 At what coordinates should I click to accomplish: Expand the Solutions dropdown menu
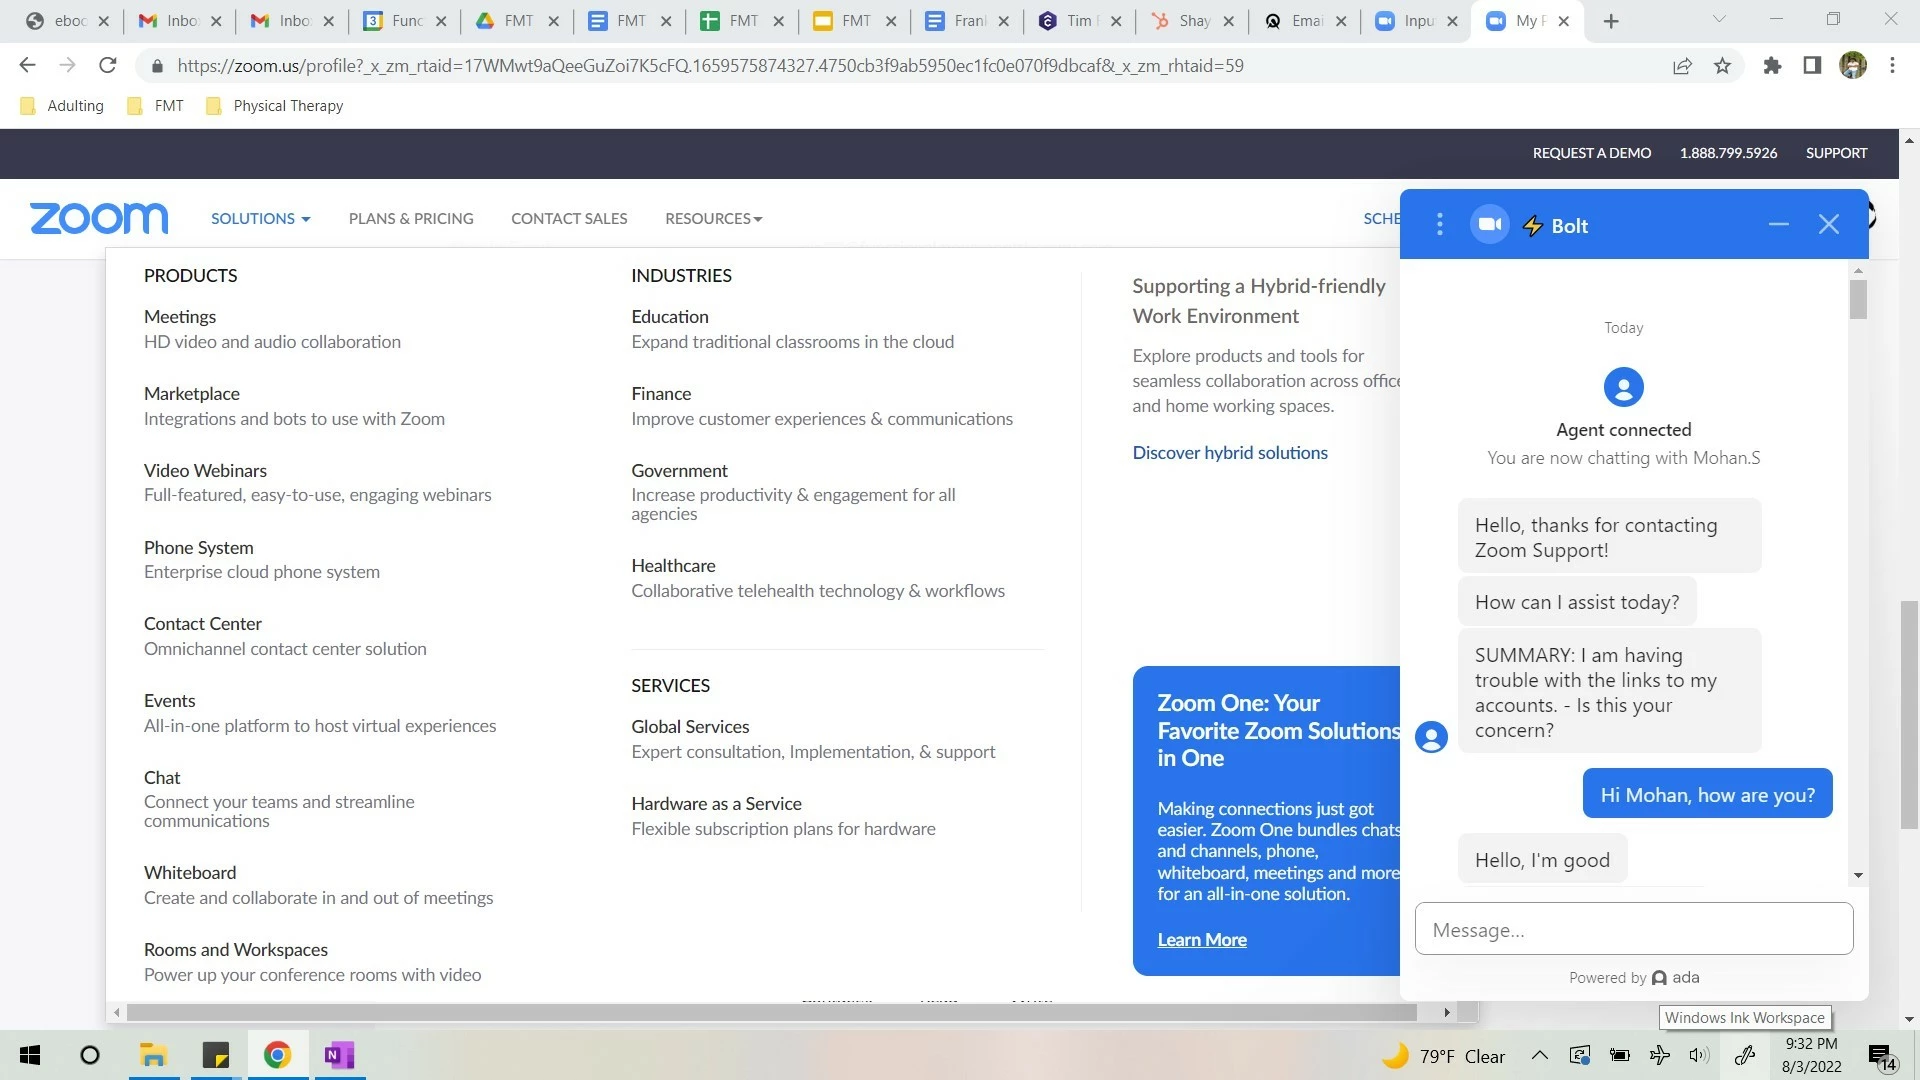tap(260, 218)
